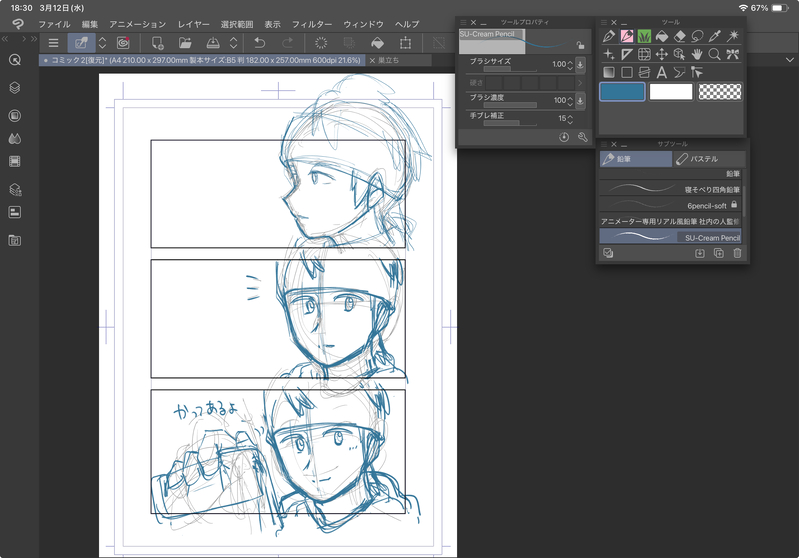Viewport: 799px width, 558px height.
Task: Open the color droplets sidebar icon
Action: pos(15,139)
